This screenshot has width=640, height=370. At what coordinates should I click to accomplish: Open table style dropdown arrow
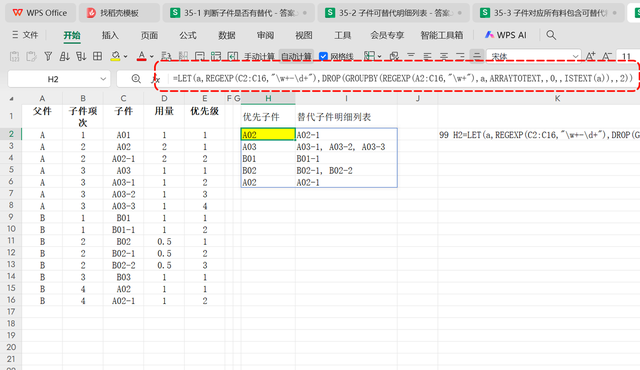pos(379,57)
